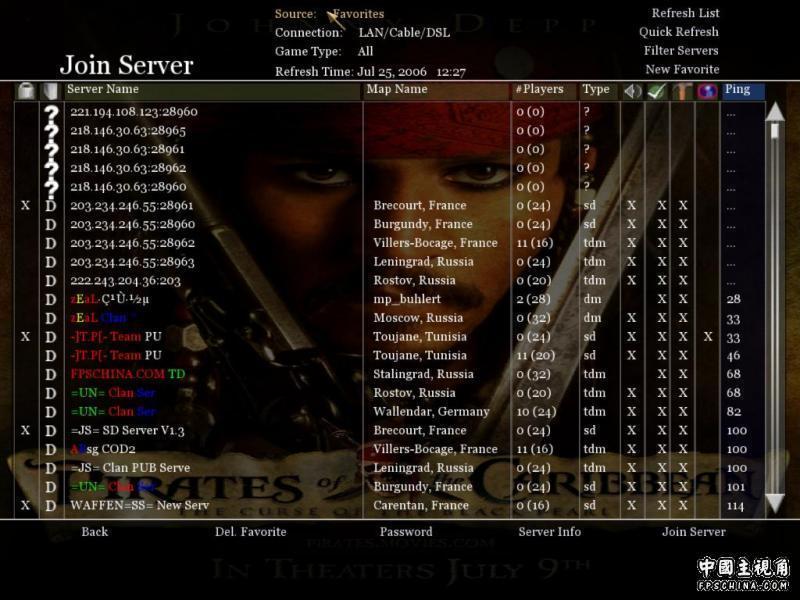This screenshot has width=800, height=600.
Task: Select server 203.234.246.55:28963
Action: click(132, 262)
